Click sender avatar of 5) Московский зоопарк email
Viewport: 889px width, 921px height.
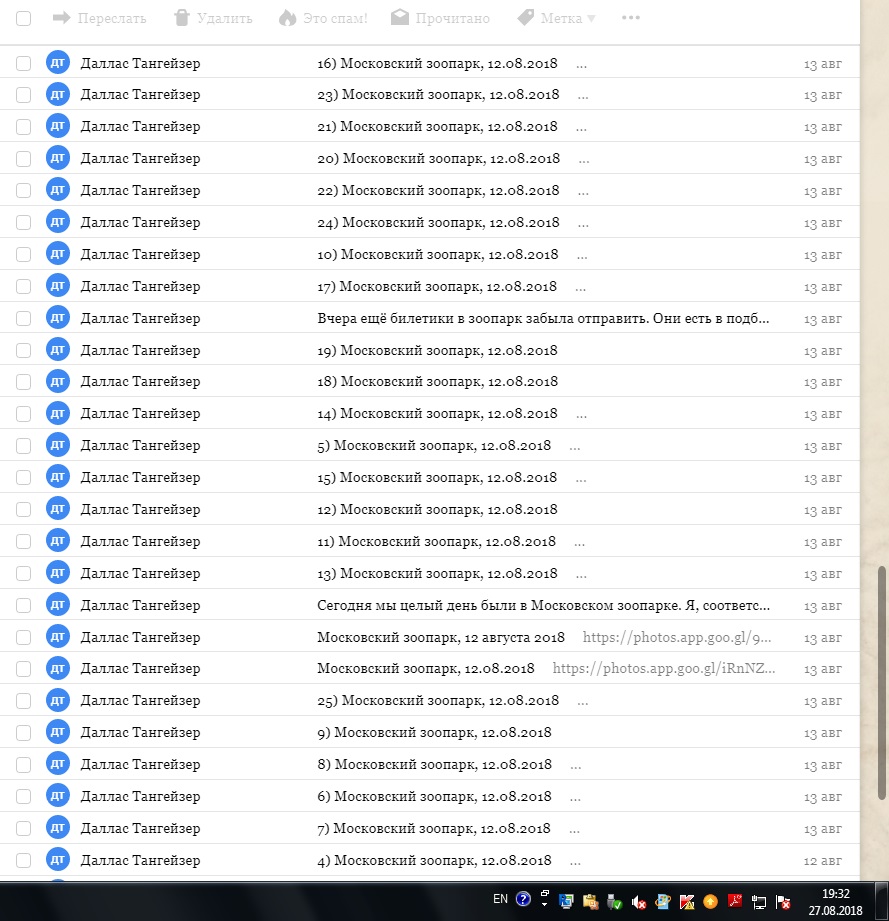(58, 445)
